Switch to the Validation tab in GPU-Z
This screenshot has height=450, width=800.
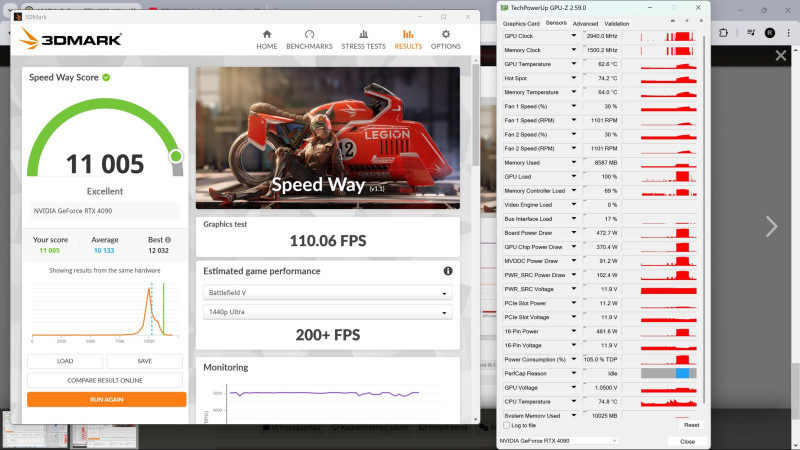(x=616, y=23)
